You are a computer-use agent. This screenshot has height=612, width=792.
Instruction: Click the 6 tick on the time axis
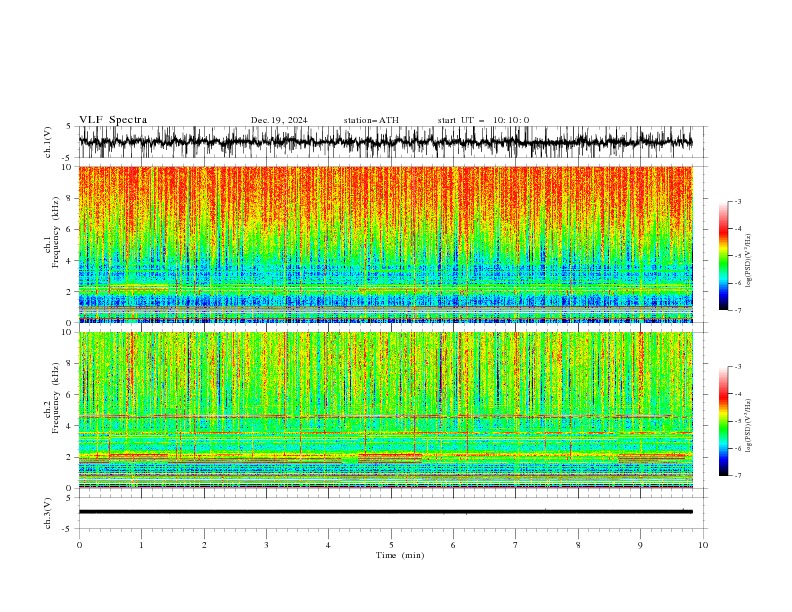point(453,545)
